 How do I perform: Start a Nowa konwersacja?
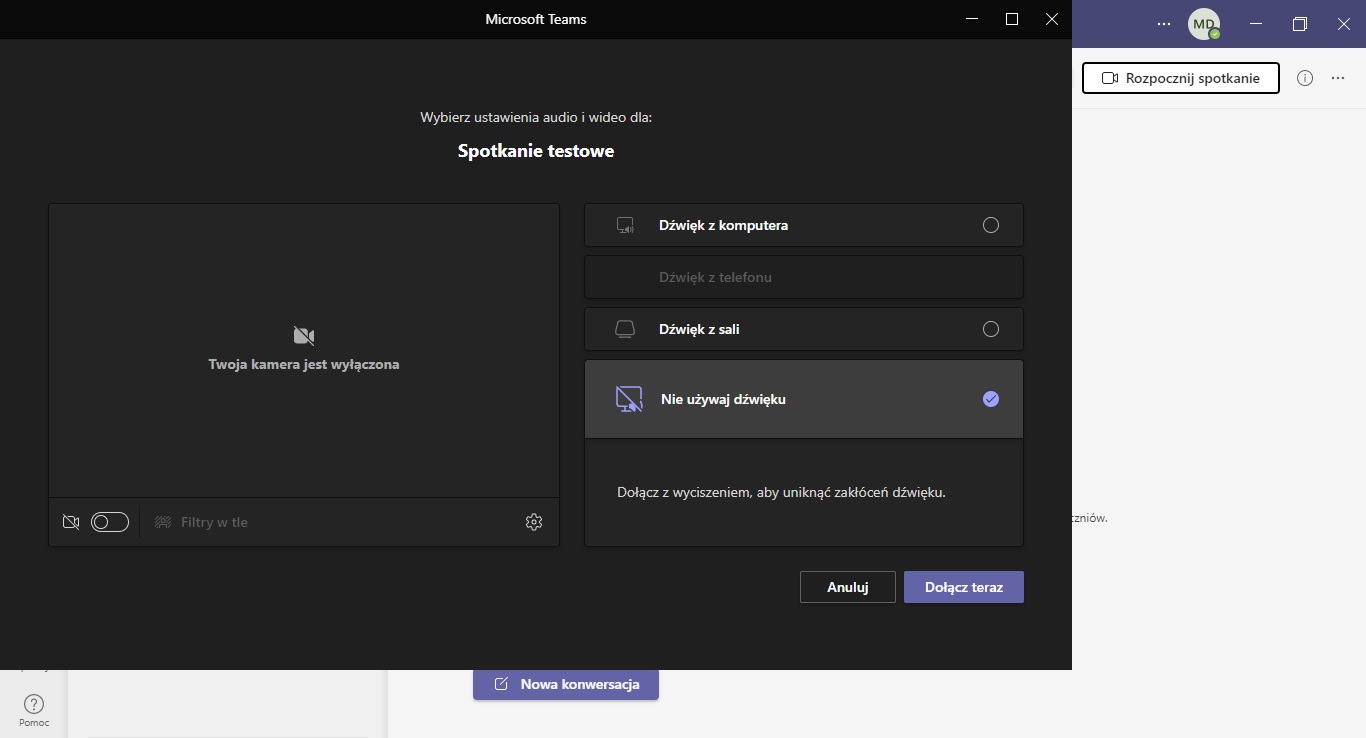click(x=566, y=685)
